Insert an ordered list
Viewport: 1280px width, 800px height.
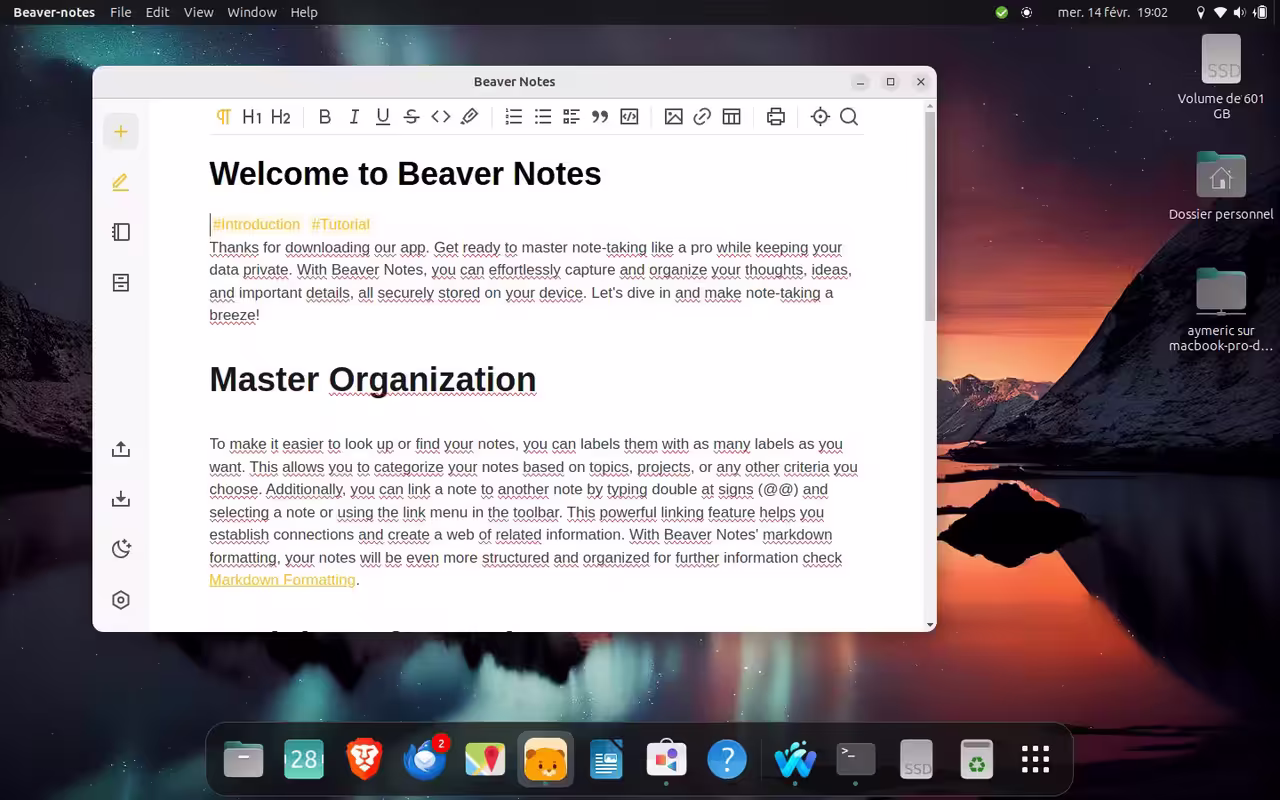pos(514,117)
